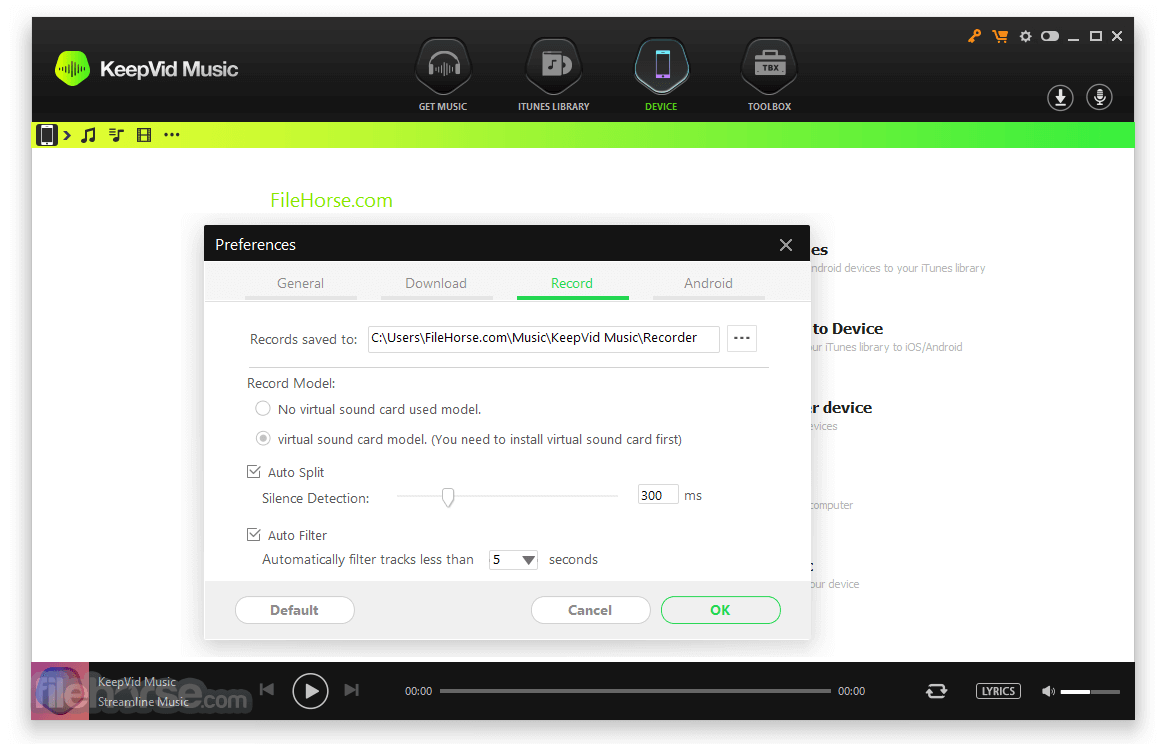Open the microphone recorder icon

coord(1100,97)
